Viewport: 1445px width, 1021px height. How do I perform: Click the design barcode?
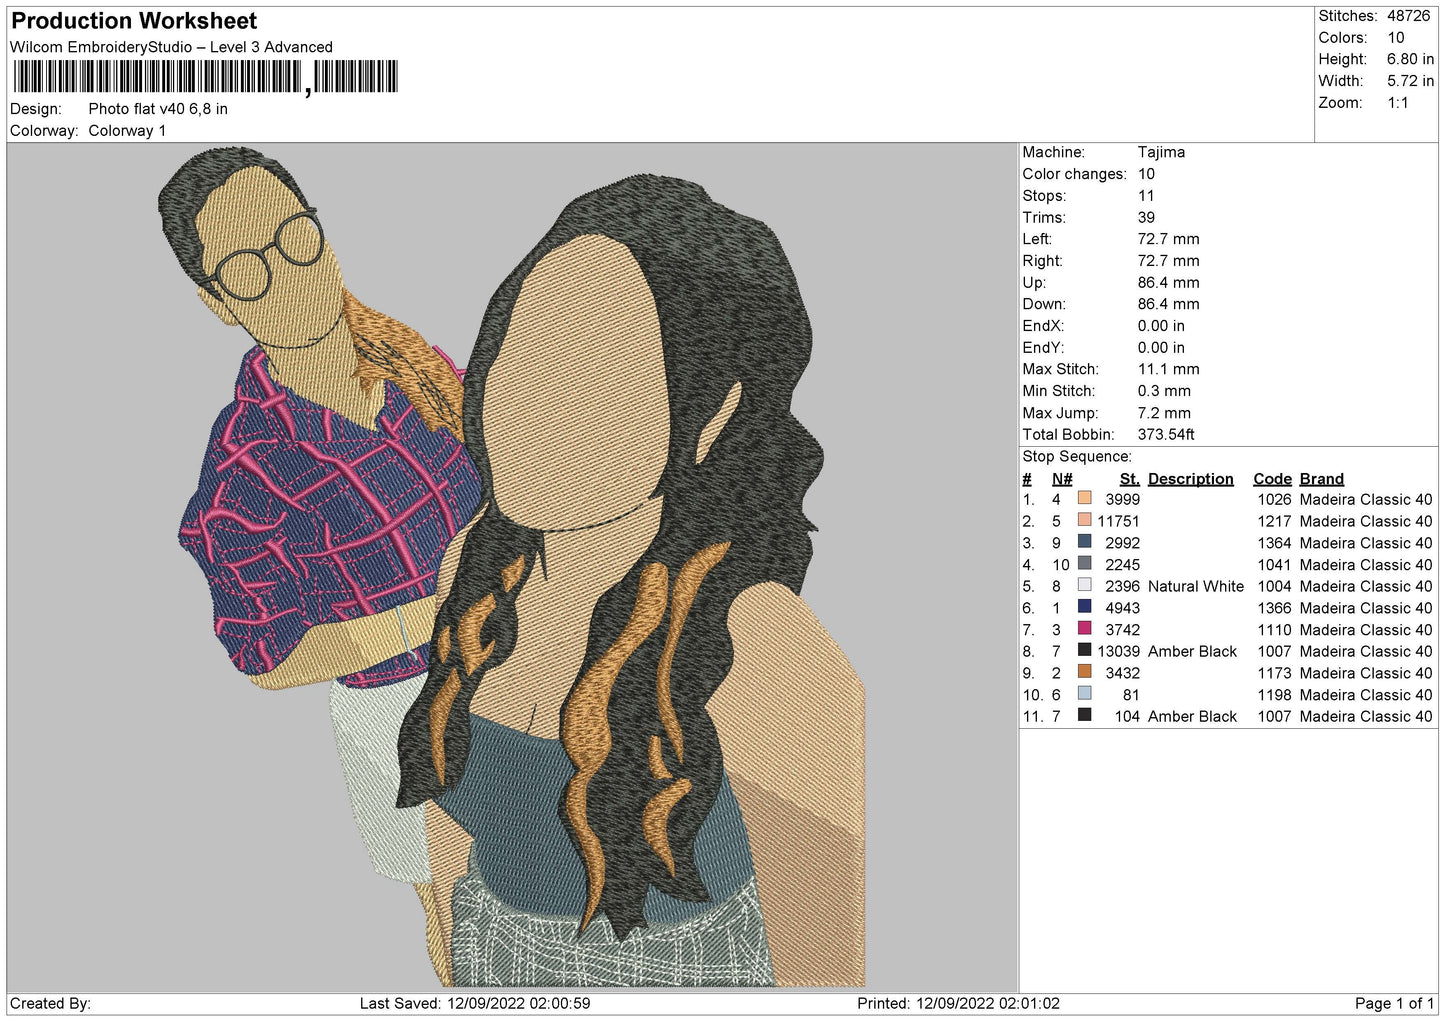coord(205,77)
